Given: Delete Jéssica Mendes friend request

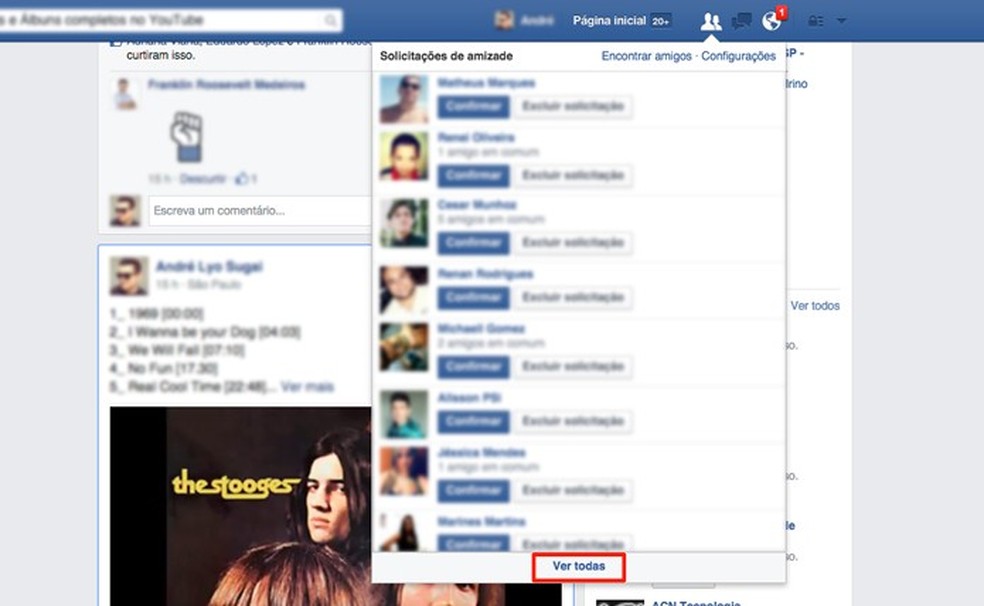Looking at the screenshot, I should 573,490.
